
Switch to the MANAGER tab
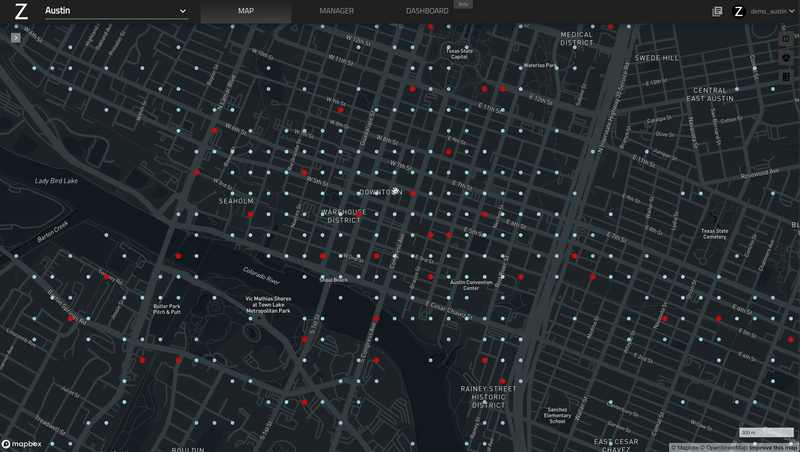pyautogui.click(x=336, y=11)
